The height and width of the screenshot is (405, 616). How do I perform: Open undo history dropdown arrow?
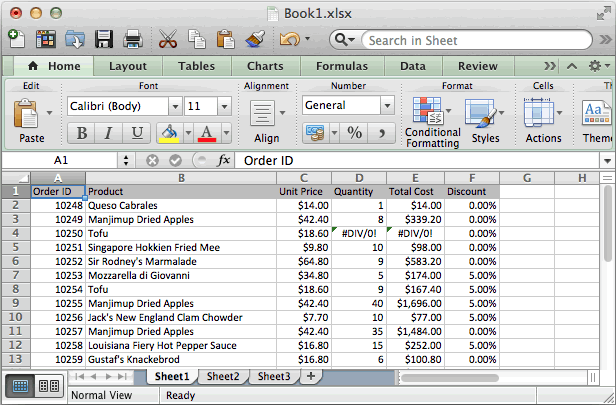(307, 38)
